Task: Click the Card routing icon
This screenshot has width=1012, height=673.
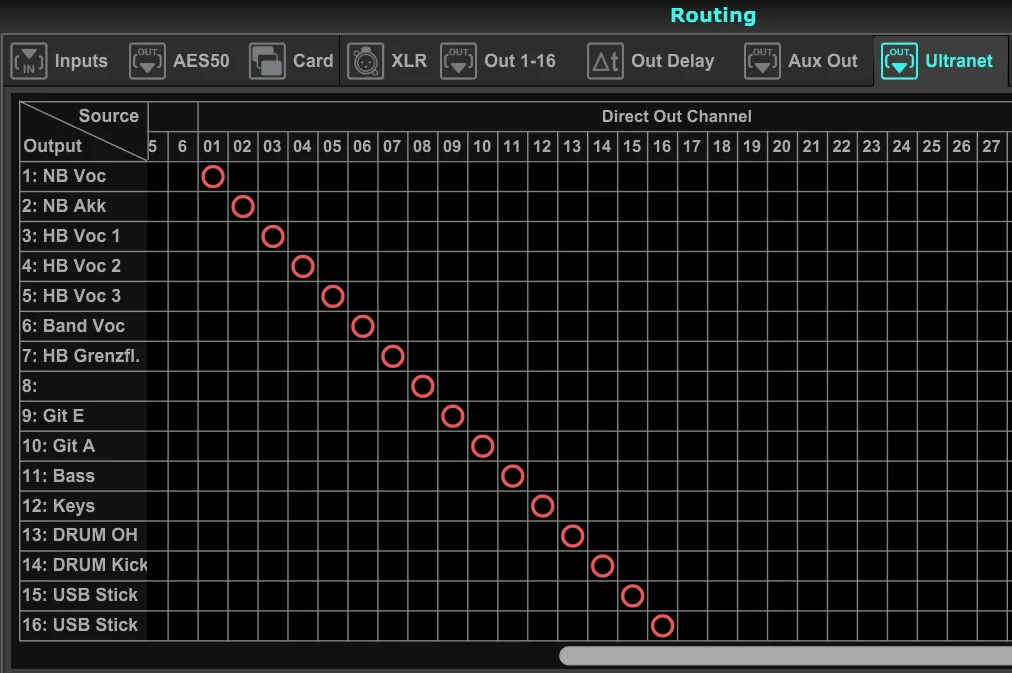Action: coord(267,61)
